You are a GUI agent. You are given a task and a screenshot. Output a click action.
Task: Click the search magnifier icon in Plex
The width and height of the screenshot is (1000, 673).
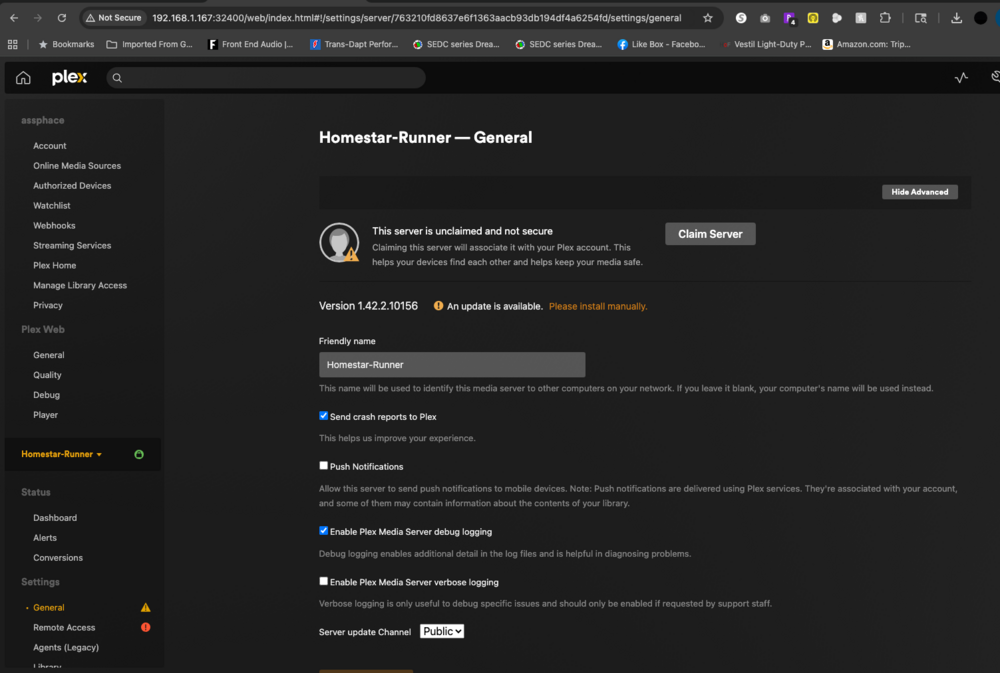117,78
